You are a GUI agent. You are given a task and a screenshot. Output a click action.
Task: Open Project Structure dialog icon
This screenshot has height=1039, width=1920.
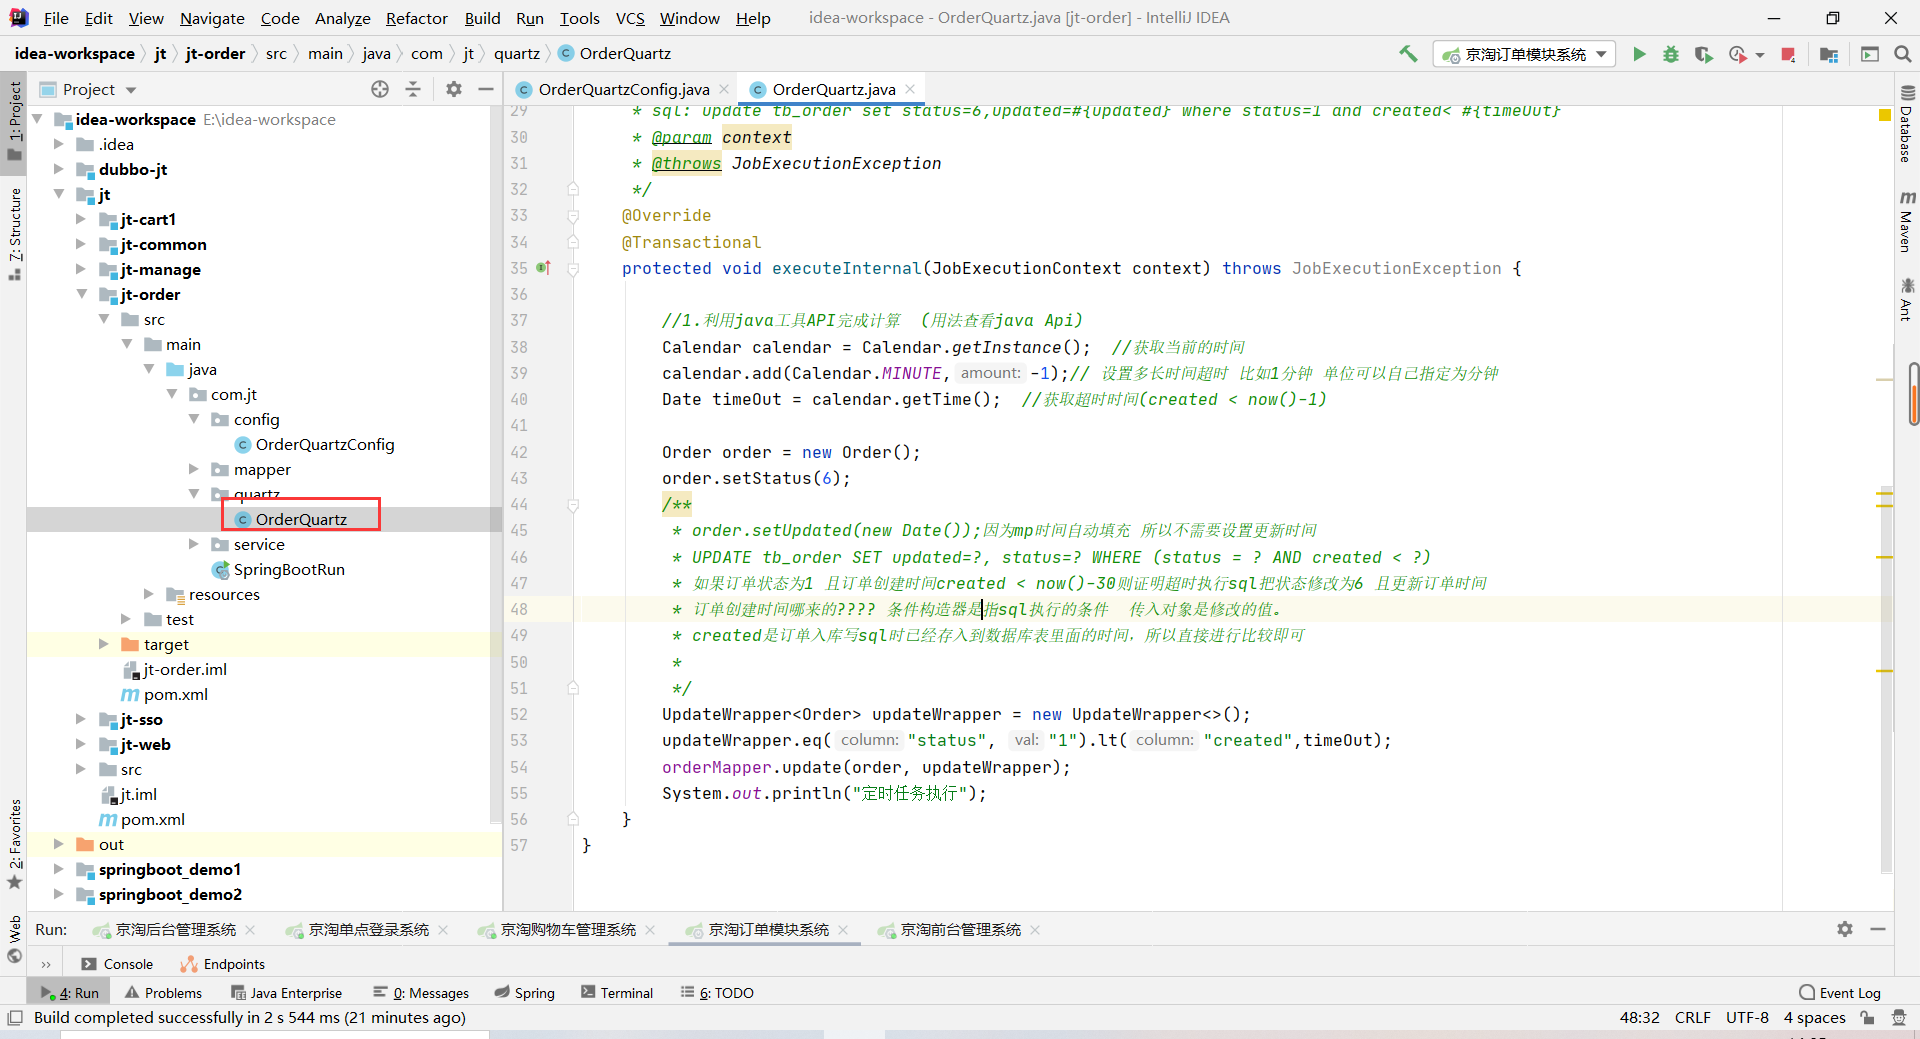(x=1829, y=54)
